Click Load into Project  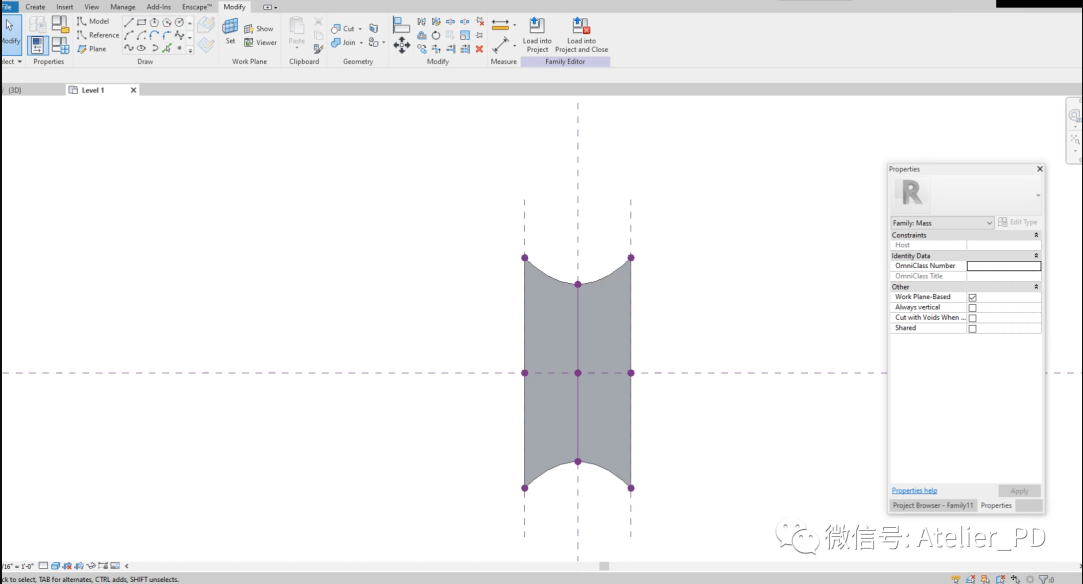click(x=537, y=35)
